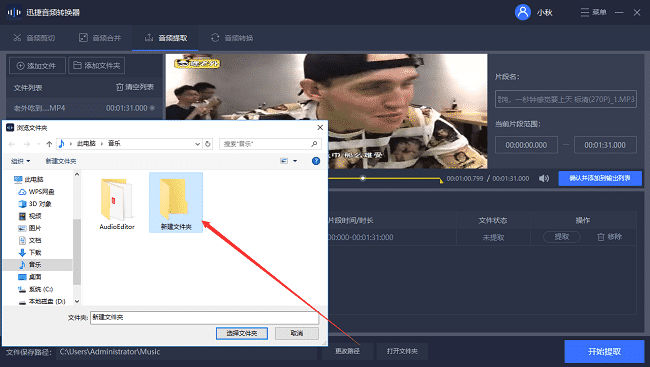650x367 pixels.
Task: Open help via the blue question icon
Action: click(x=316, y=161)
